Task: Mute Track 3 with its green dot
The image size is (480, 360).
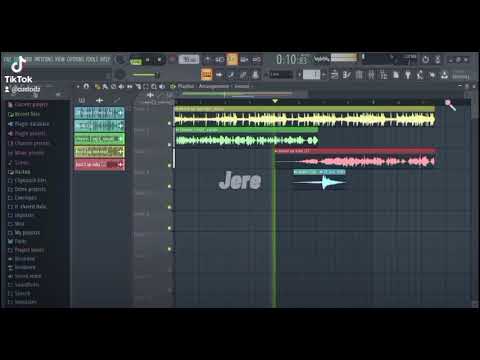Action: pos(169,165)
